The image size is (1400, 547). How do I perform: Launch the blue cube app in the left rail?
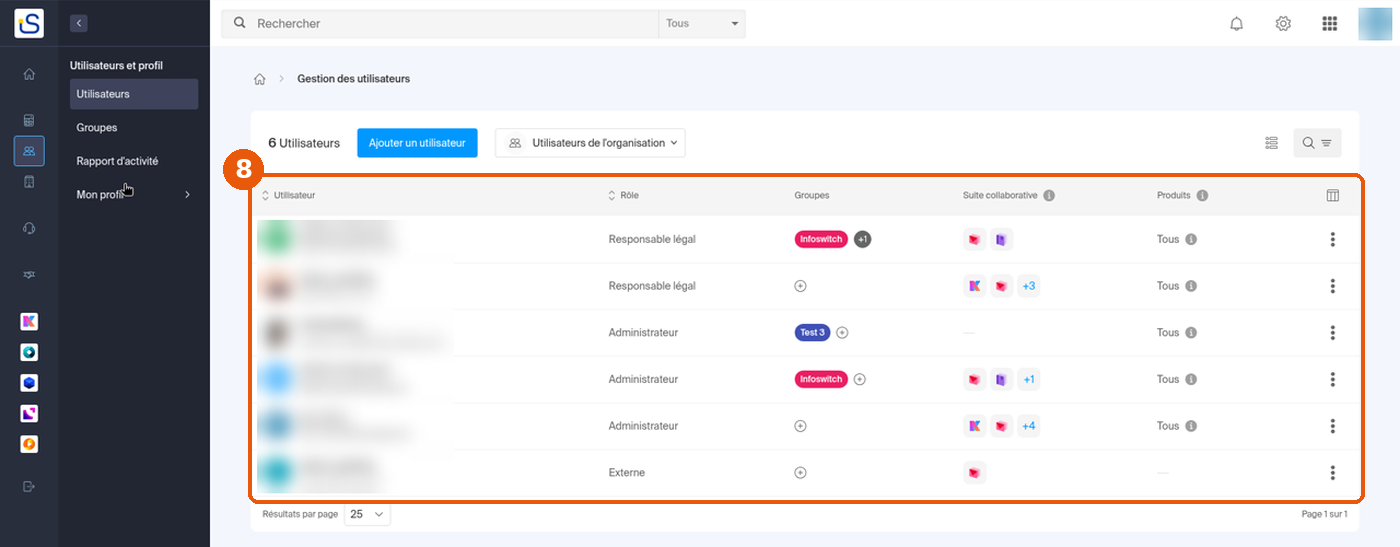click(29, 383)
